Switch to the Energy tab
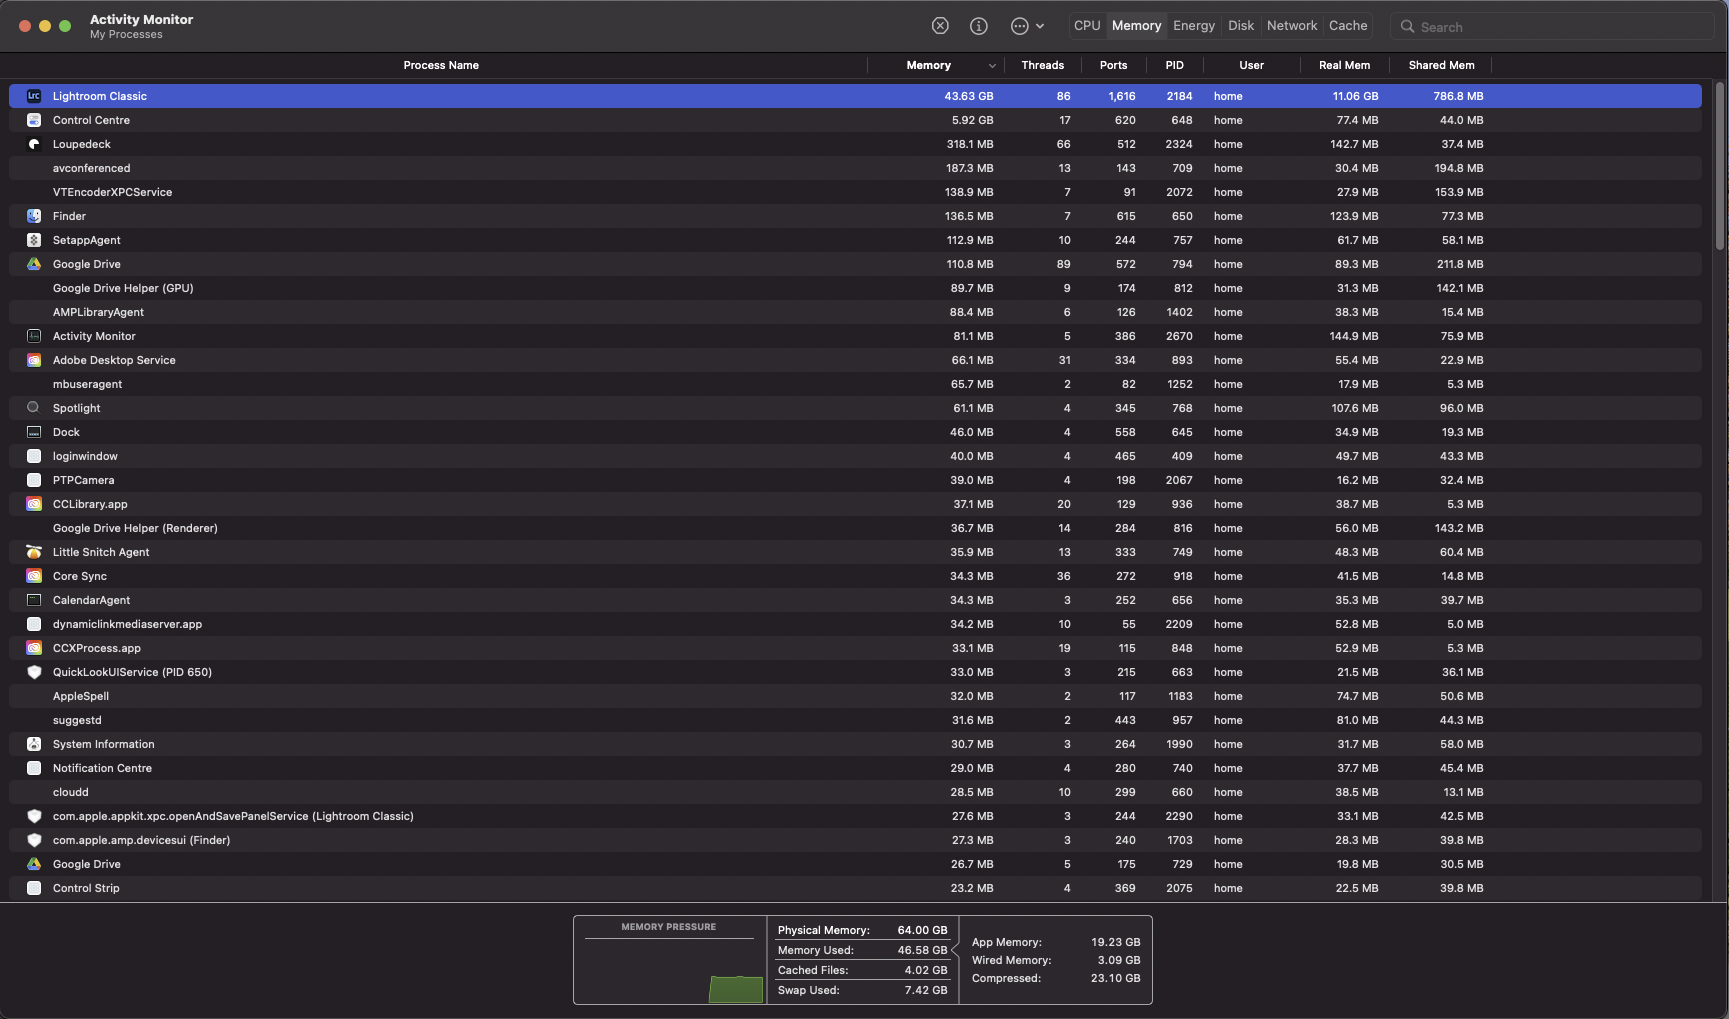The height and width of the screenshot is (1019, 1729). 1193,26
